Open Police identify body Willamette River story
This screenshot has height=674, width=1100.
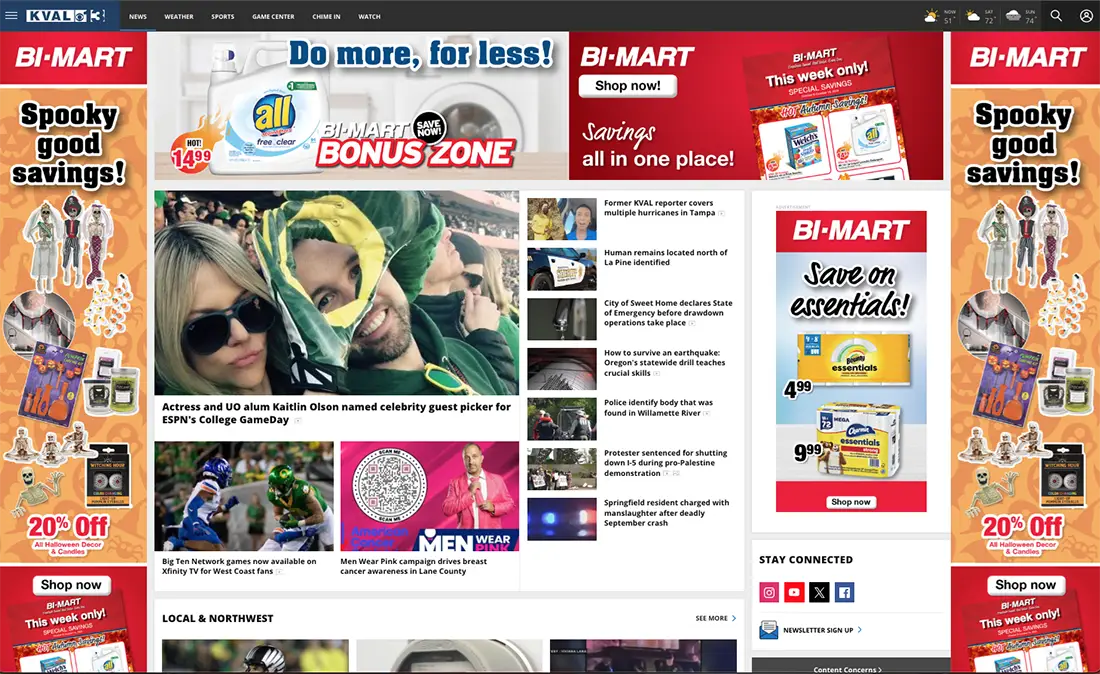pos(658,407)
